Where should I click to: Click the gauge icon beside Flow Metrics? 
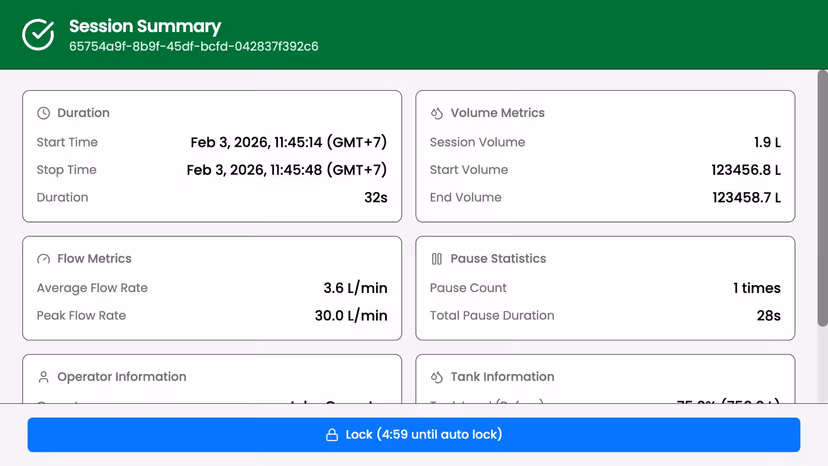point(44,259)
